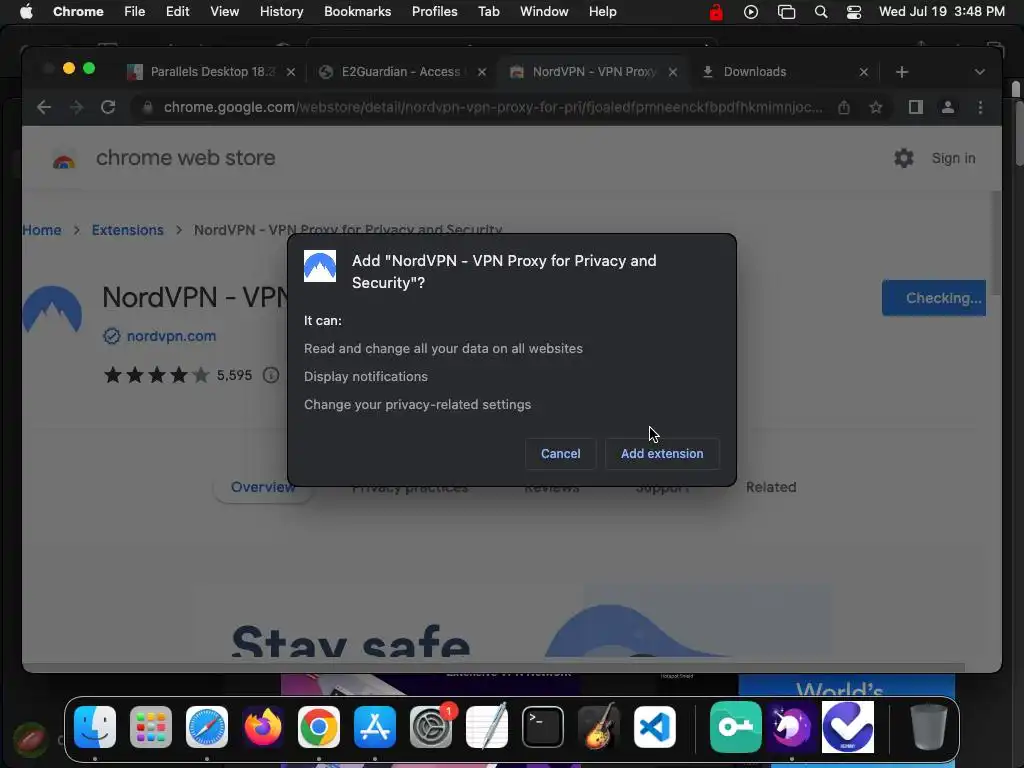The height and width of the screenshot is (768, 1024).
Task: Open Spotlight search in menu bar
Action: [x=821, y=12]
